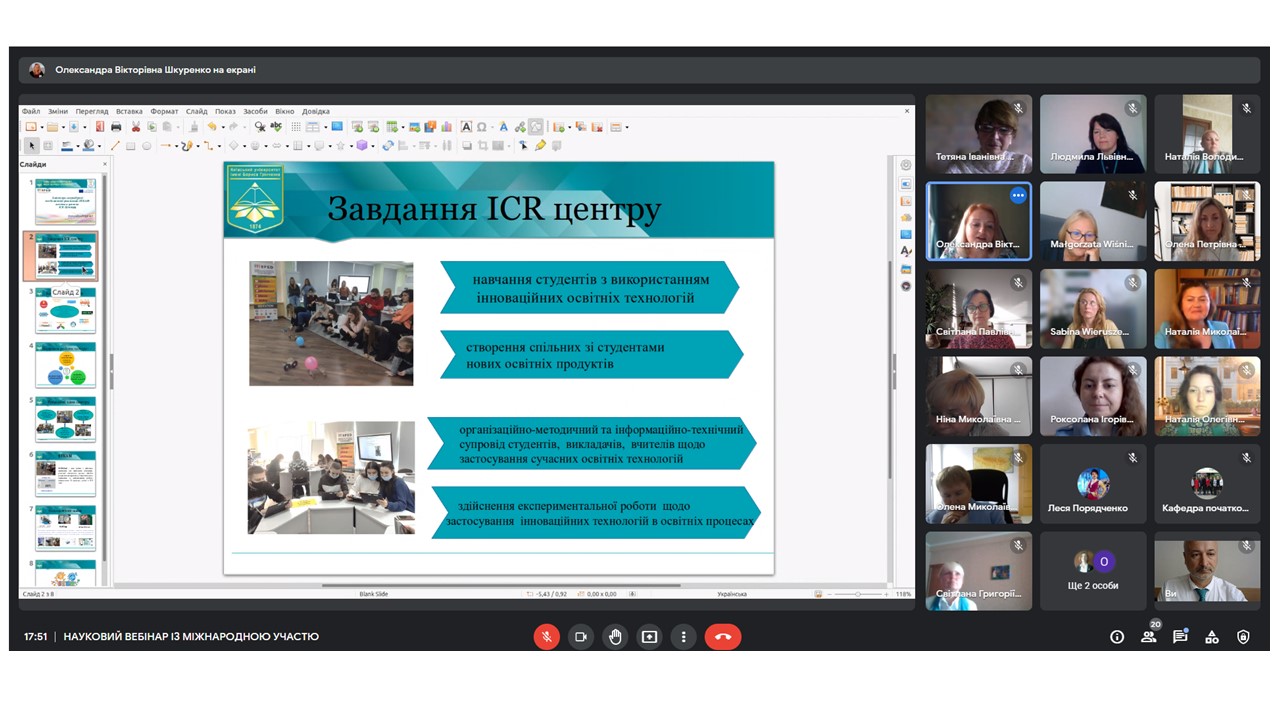The image size is (1280, 720).
Task: Show the participants list of 20 people
Action: (1149, 637)
